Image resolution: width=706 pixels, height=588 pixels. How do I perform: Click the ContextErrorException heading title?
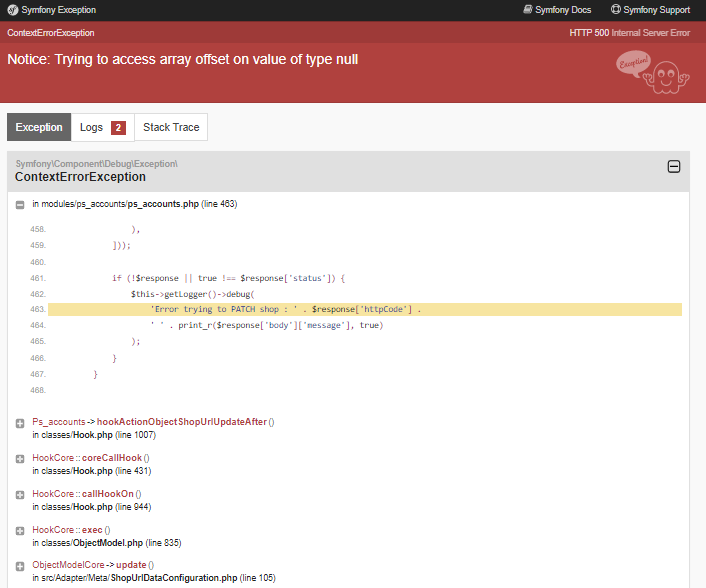point(80,177)
